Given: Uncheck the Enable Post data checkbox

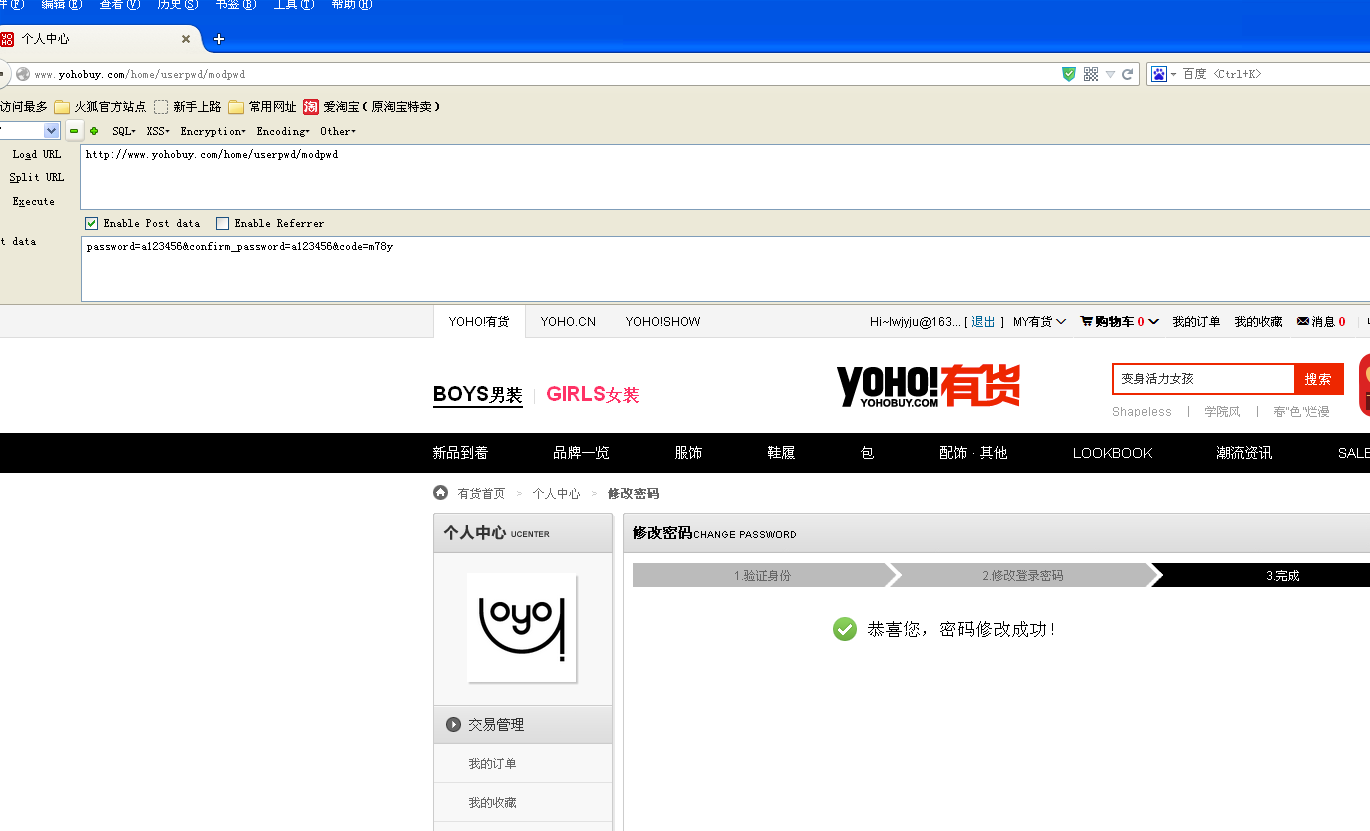Looking at the screenshot, I should 92,223.
